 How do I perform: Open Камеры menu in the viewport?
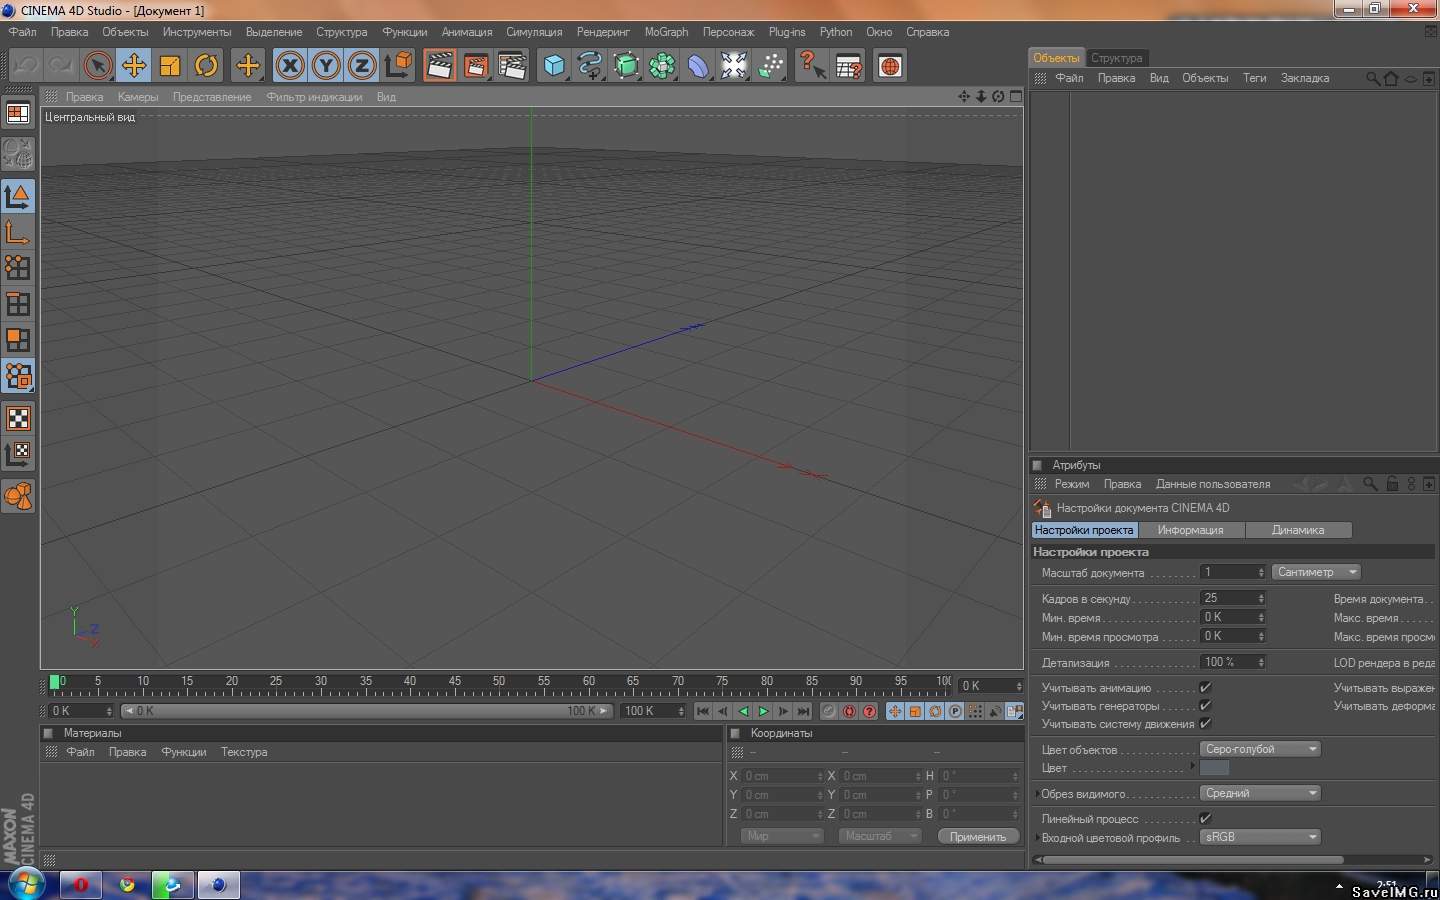(138, 97)
